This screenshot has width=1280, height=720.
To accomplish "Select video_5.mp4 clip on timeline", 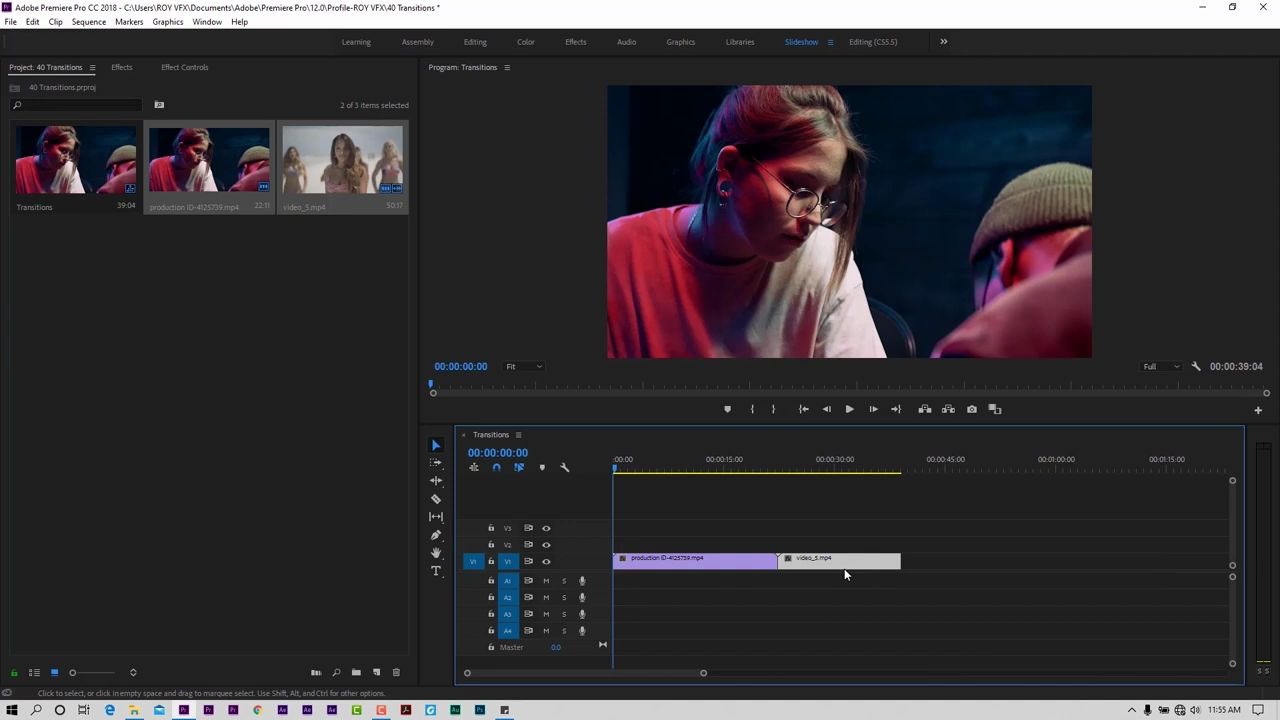I will pos(839,562).
